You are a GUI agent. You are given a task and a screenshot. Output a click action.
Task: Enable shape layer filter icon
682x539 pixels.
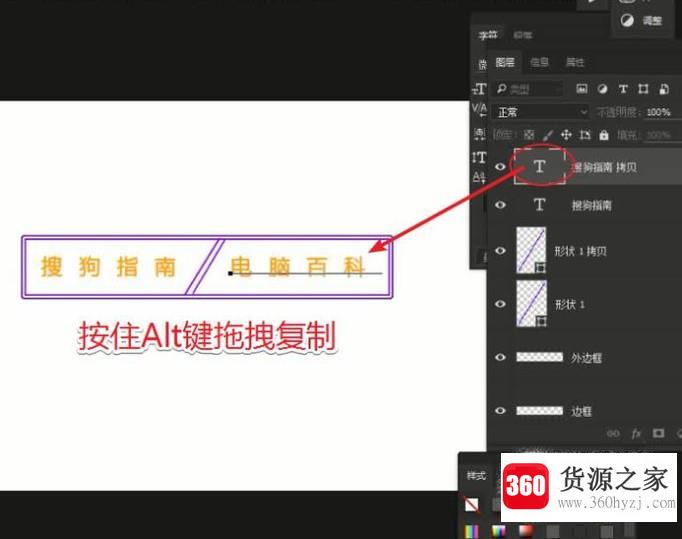click(643, 89)
